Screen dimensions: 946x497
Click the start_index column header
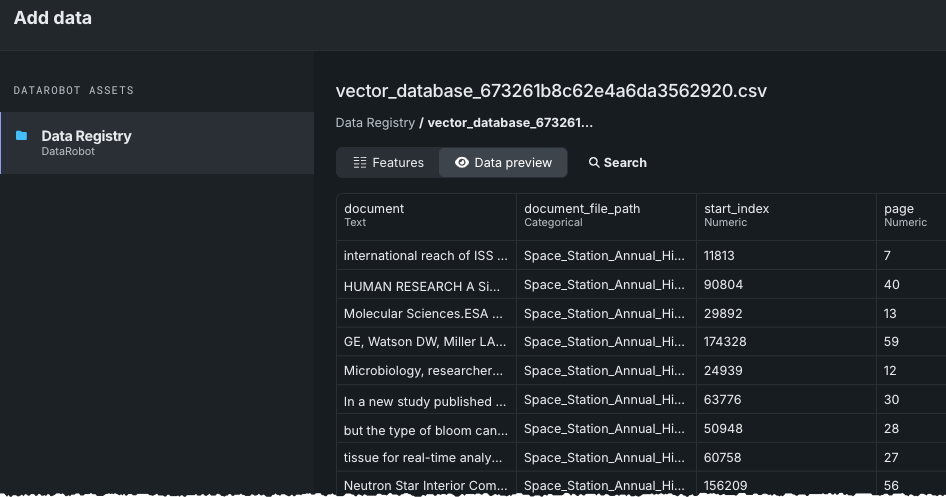coord(736,209)
